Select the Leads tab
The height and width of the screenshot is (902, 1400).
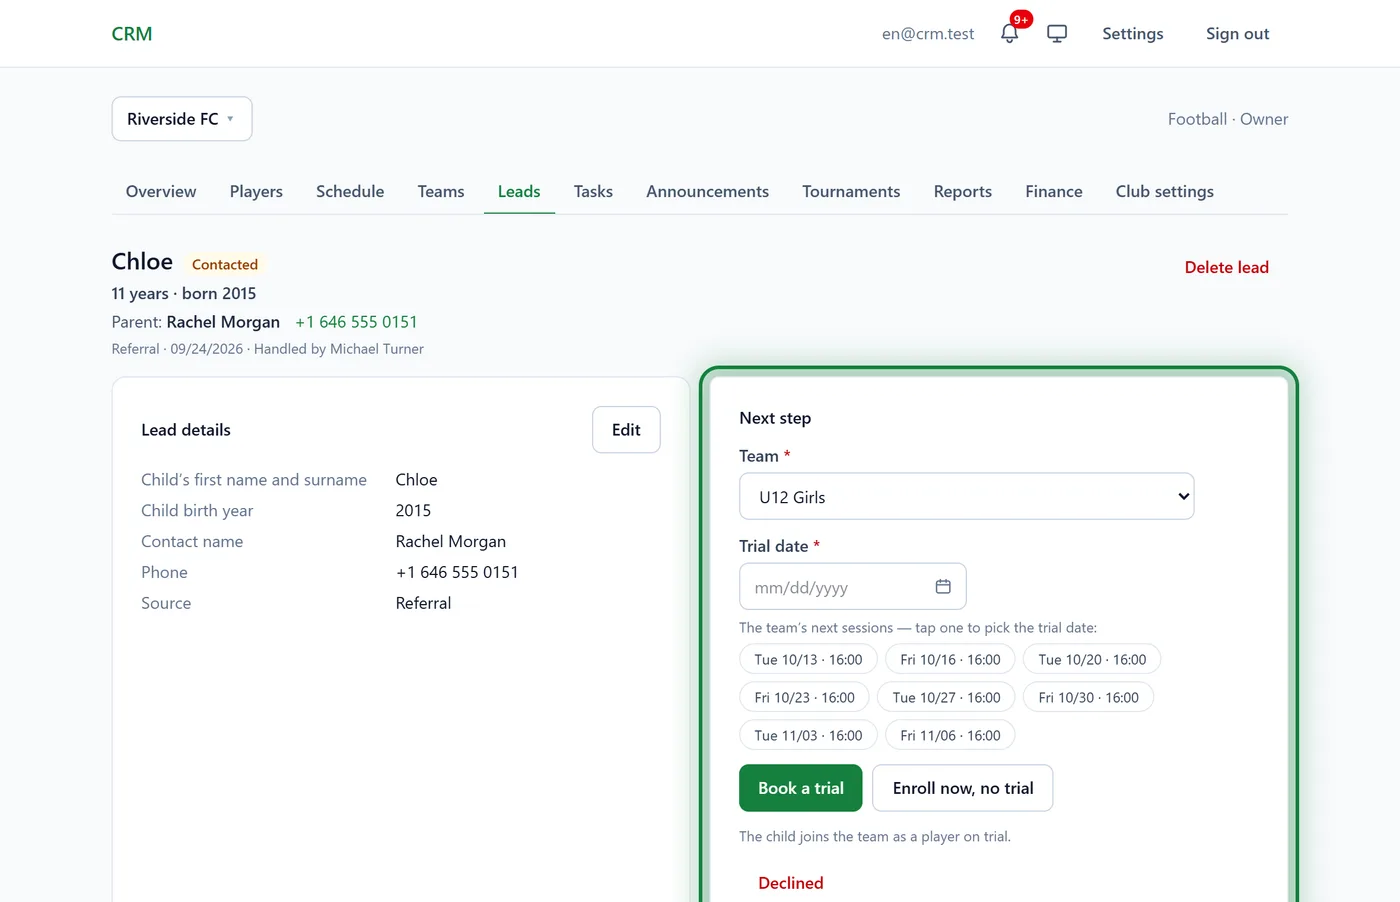tap(519, 191)
